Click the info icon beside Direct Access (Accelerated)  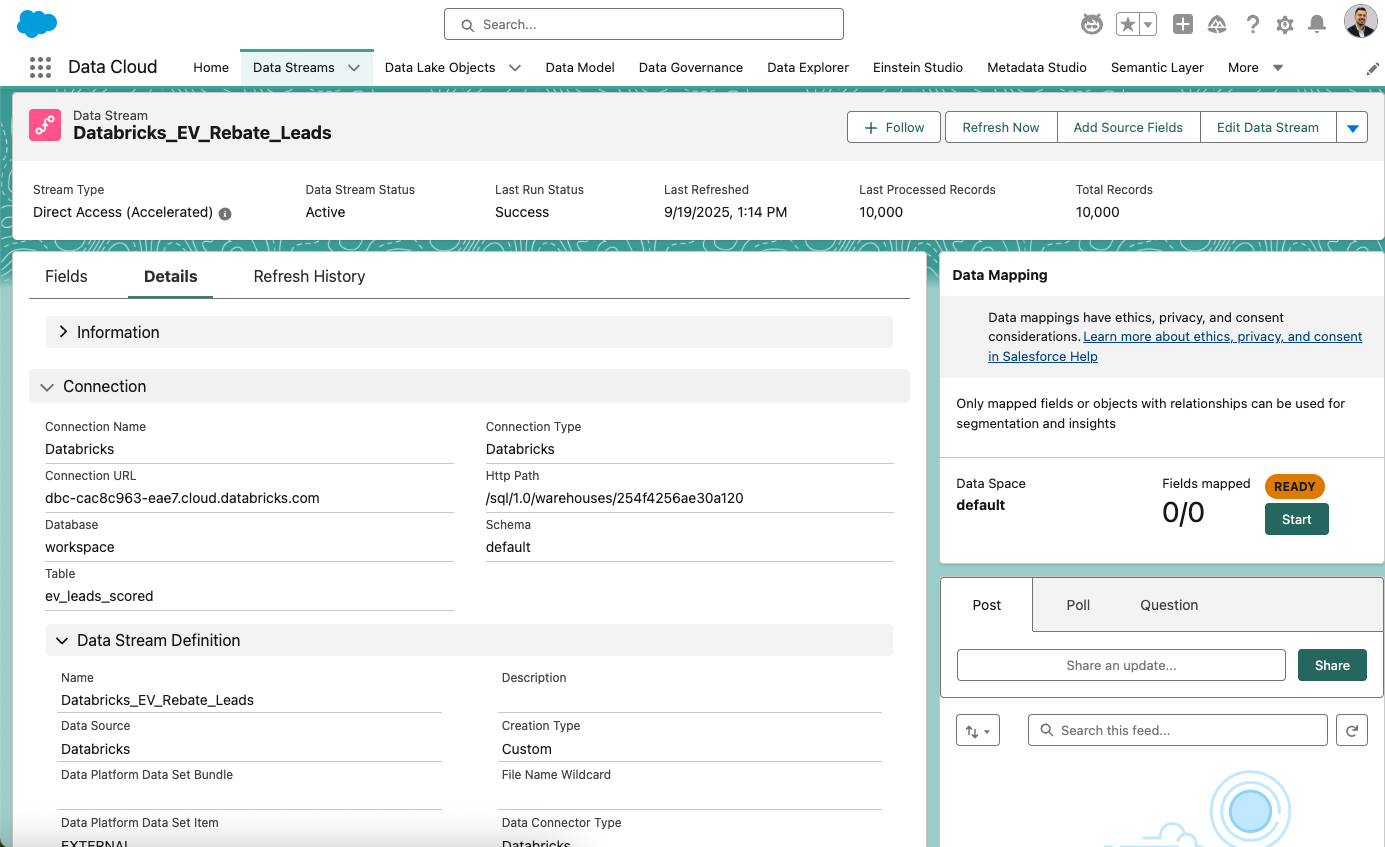click(x=225, y=213)
